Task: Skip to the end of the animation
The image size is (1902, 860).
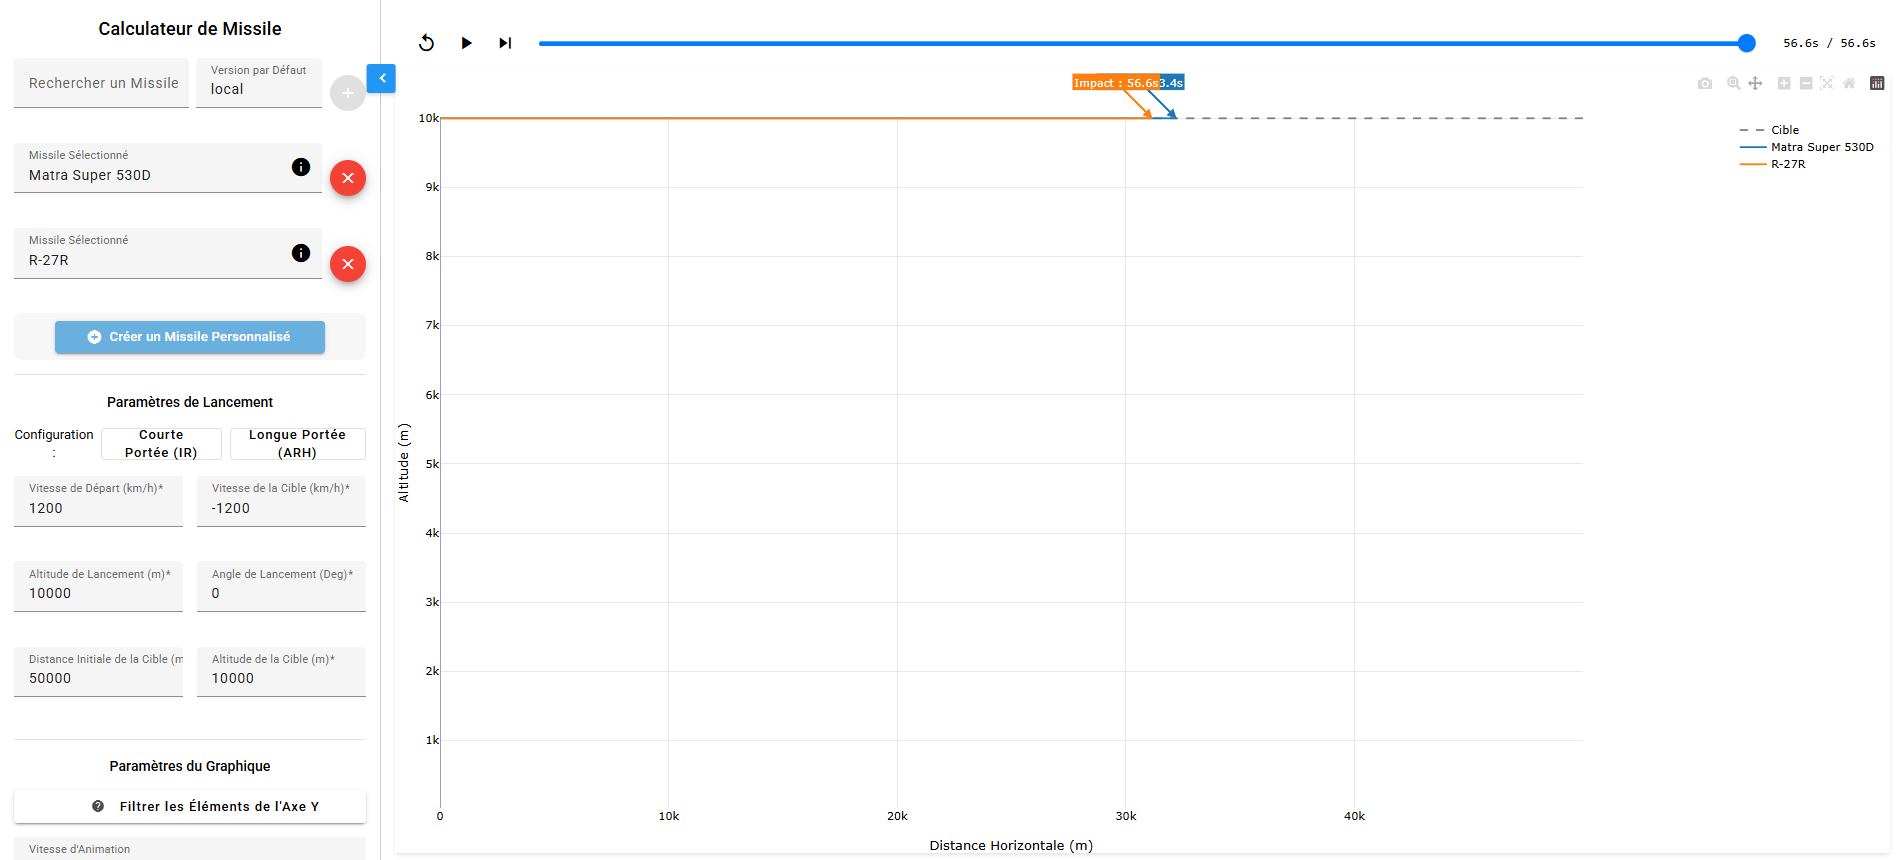Action: tap(505, 43)
